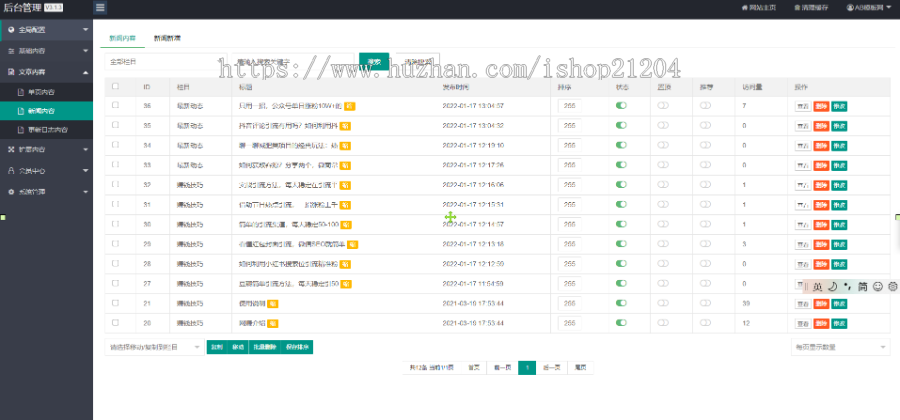Click the save sorting button below the table
Image resolution: width=900 pixels, height=420 pixels.
tap(297, 347)
